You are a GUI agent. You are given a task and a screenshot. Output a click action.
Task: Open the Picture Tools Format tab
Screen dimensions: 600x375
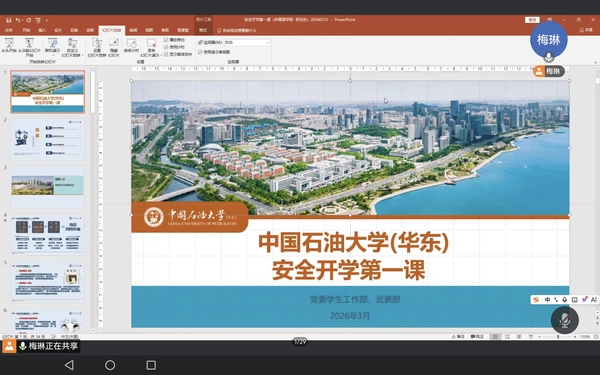click(203, 30)
